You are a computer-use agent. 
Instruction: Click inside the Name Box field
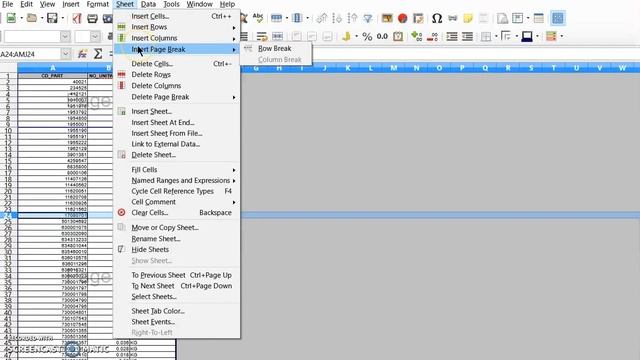pos(30,54)
